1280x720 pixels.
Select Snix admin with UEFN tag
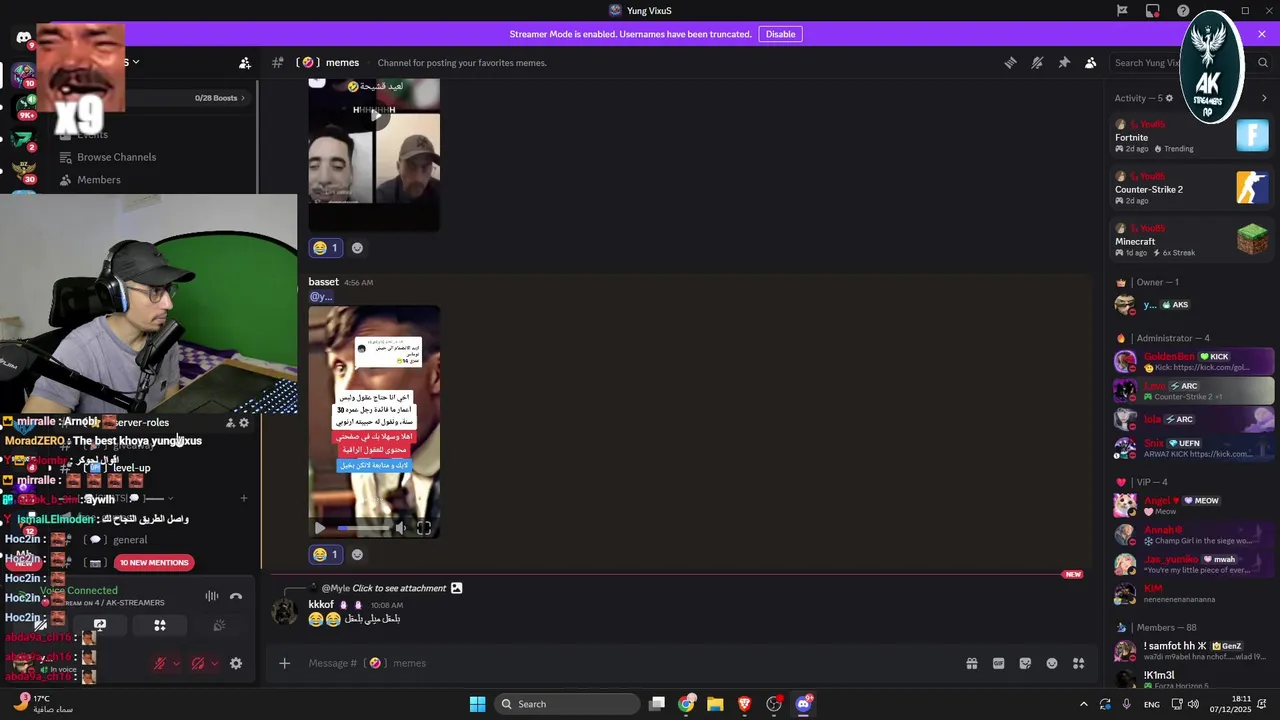click(1193, 448)
